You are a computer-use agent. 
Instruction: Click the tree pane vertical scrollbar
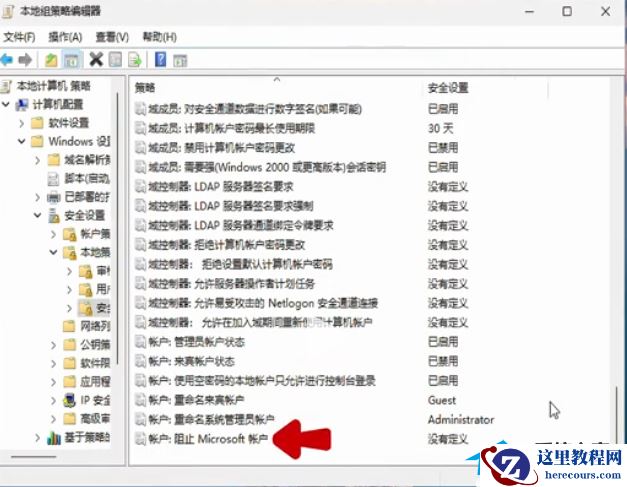(118, 228)
